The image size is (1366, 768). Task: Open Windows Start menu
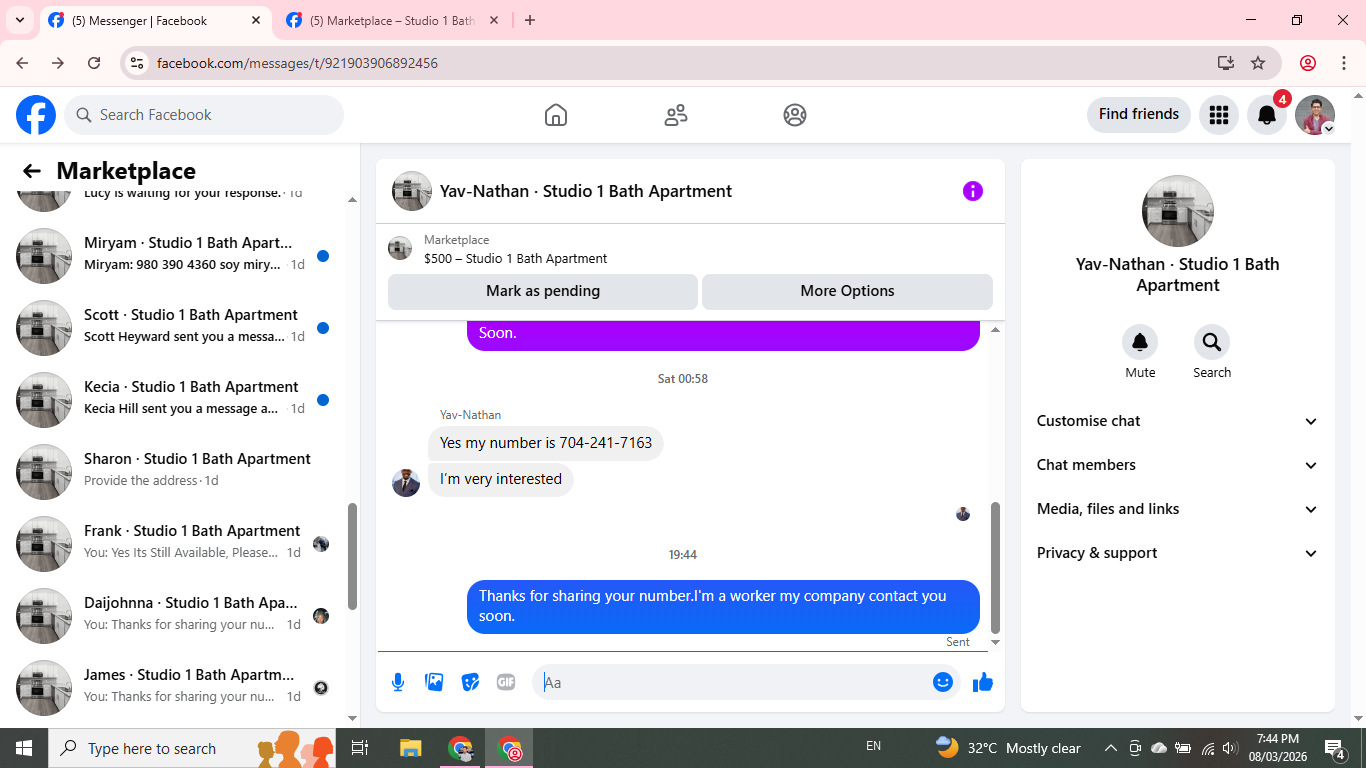point(24,748)
